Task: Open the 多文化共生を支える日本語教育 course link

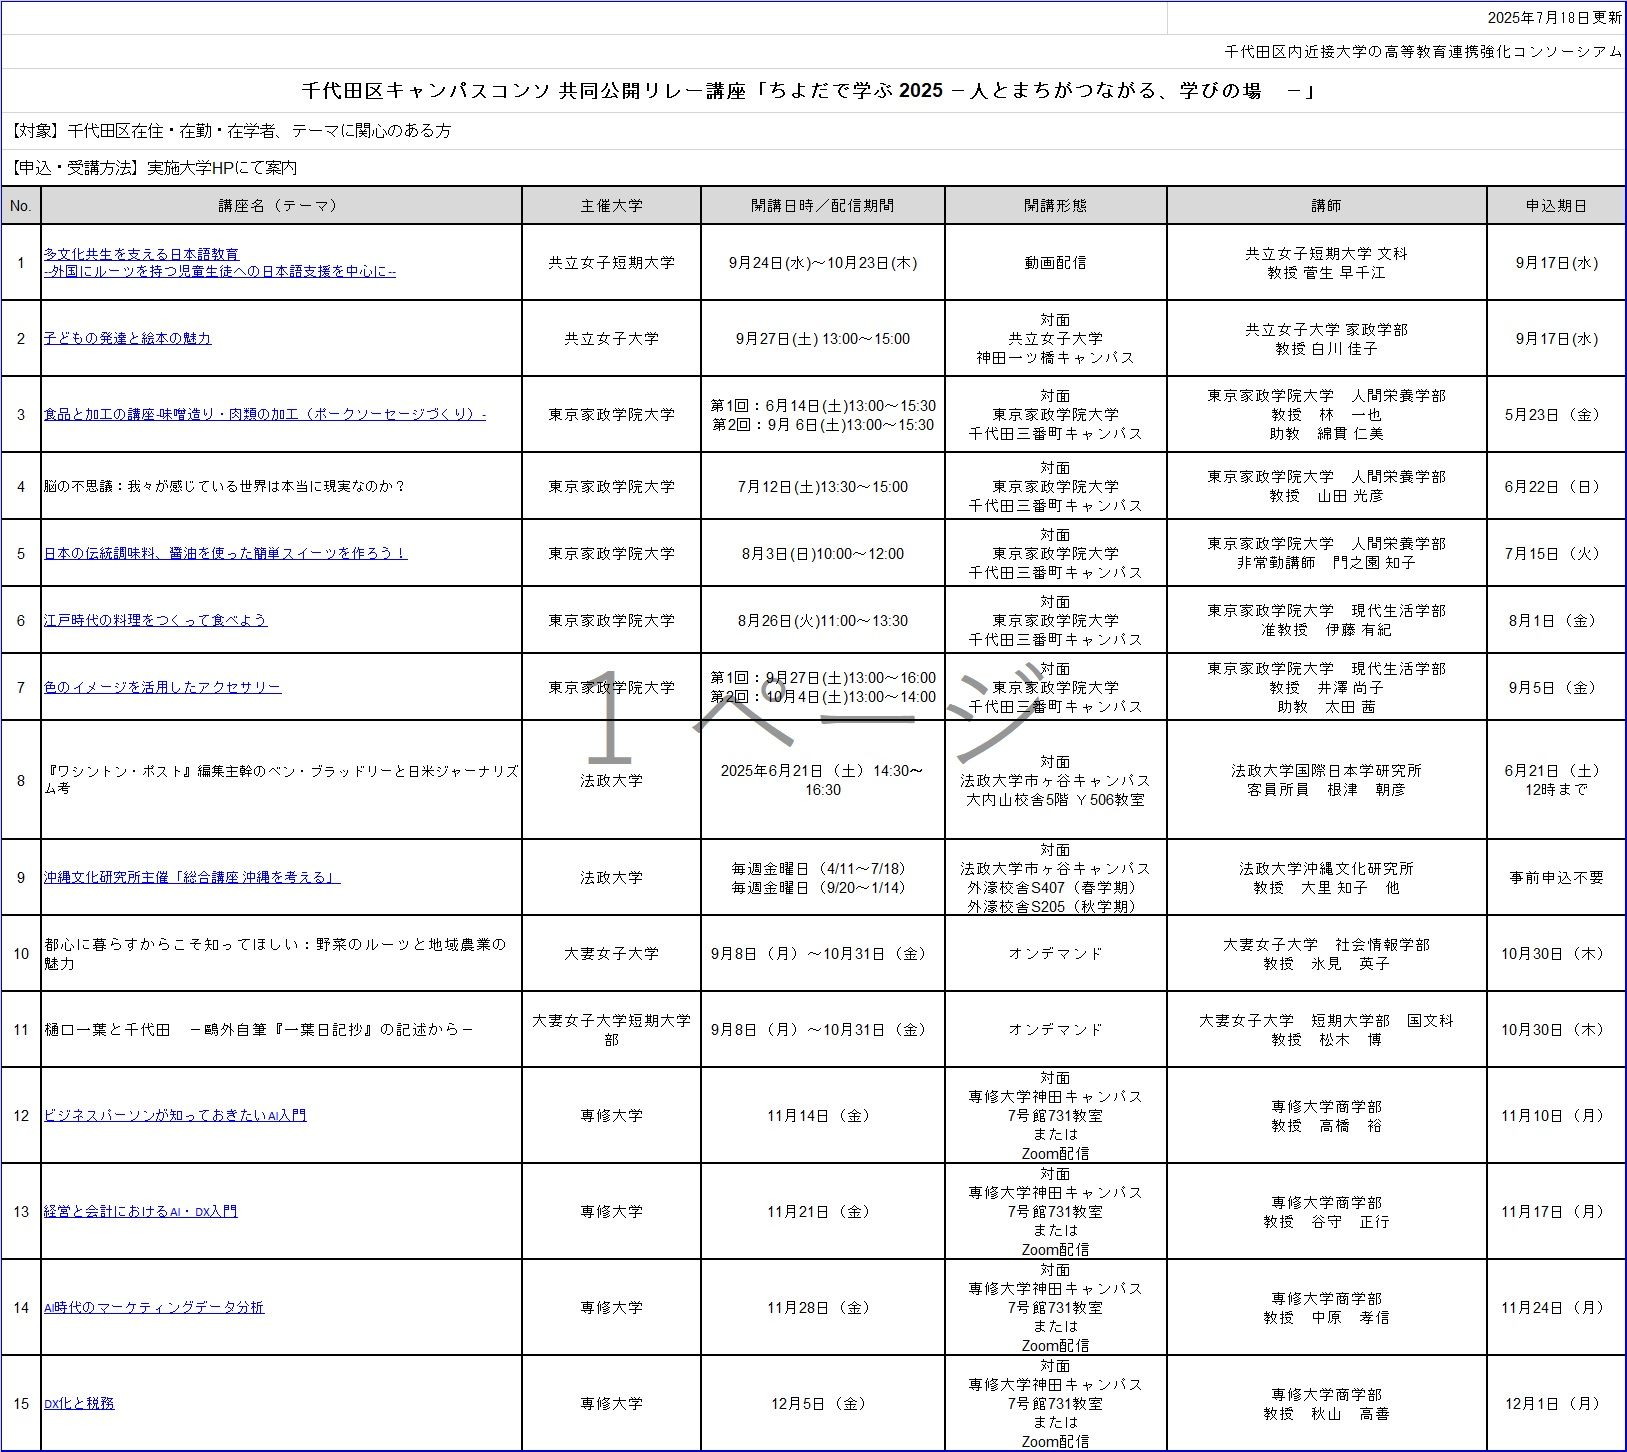Action: [x=220, y=263]
